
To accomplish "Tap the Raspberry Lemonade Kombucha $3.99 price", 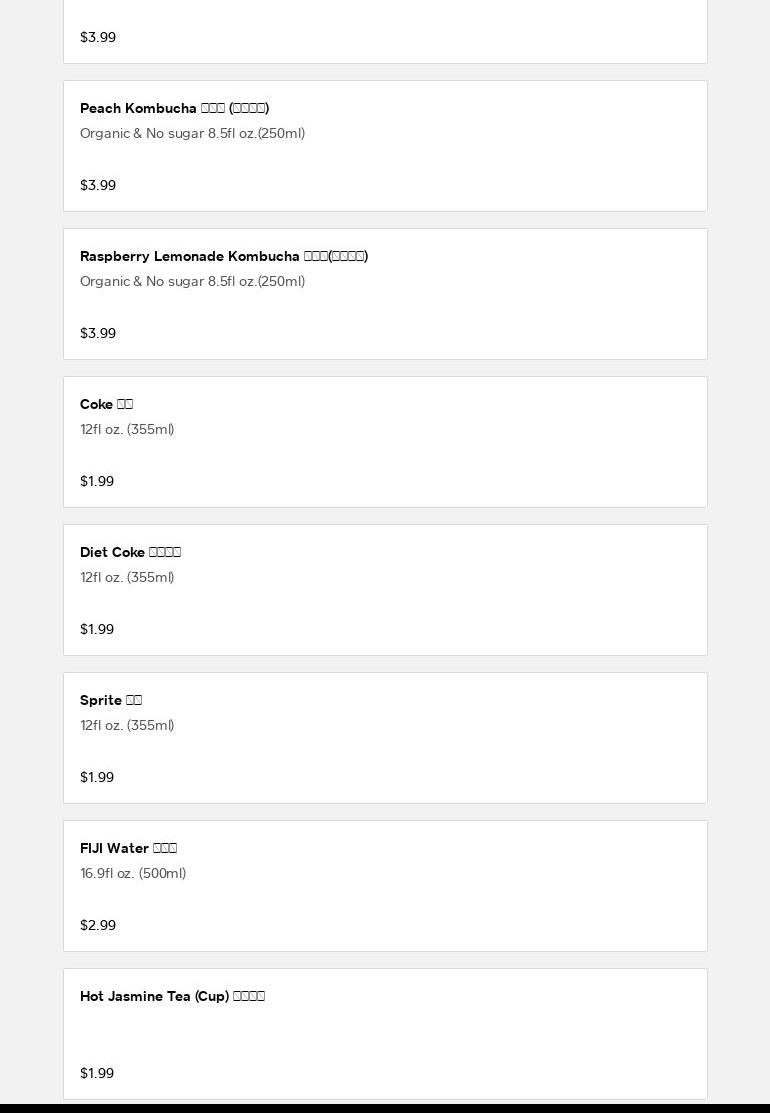I will (x=98, y=333).
